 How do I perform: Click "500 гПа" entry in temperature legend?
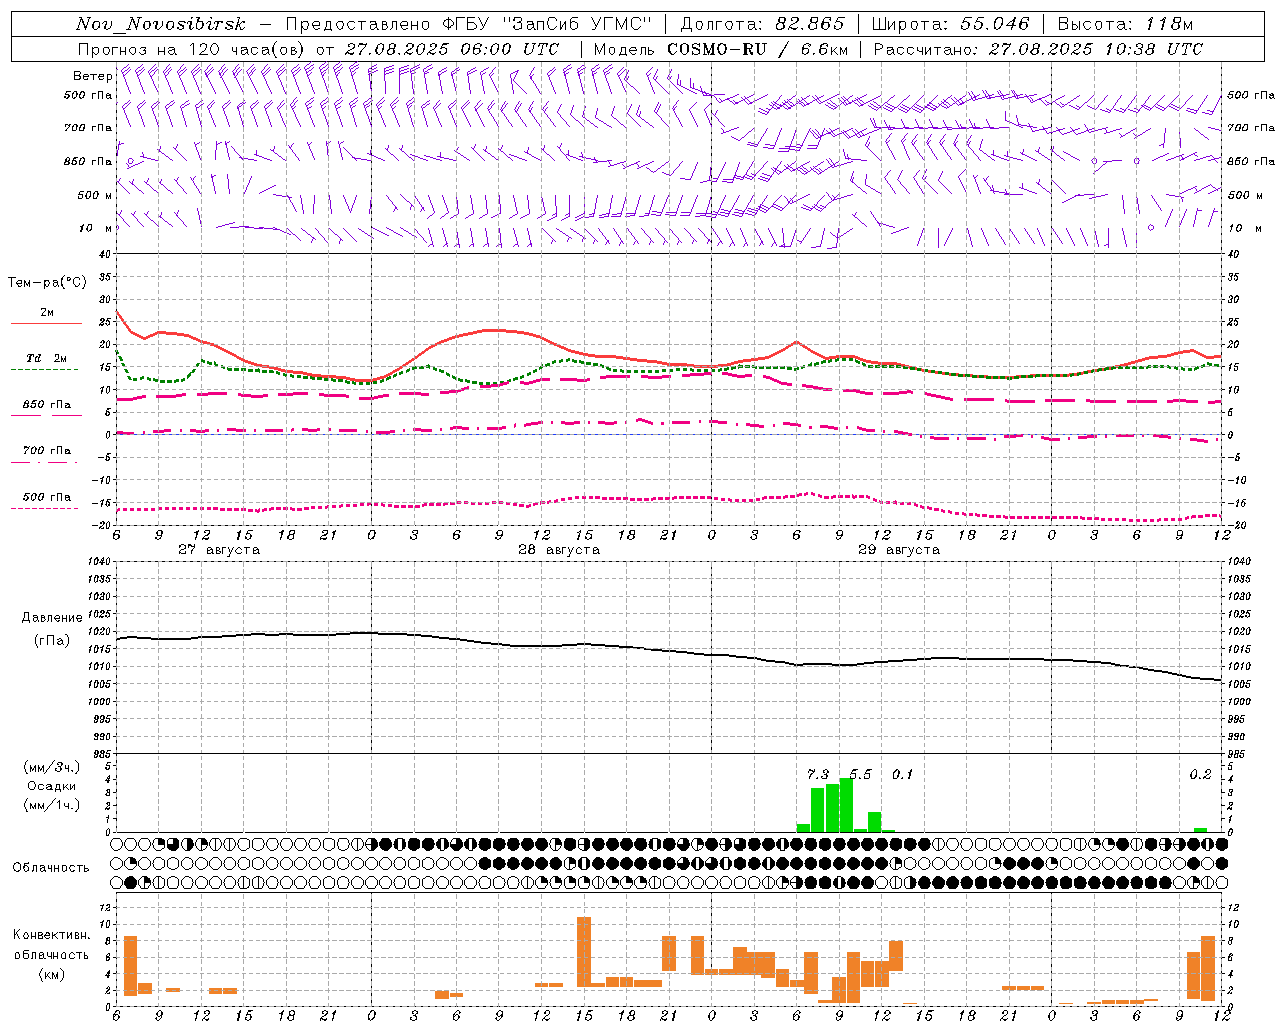(x=47, y=497)
